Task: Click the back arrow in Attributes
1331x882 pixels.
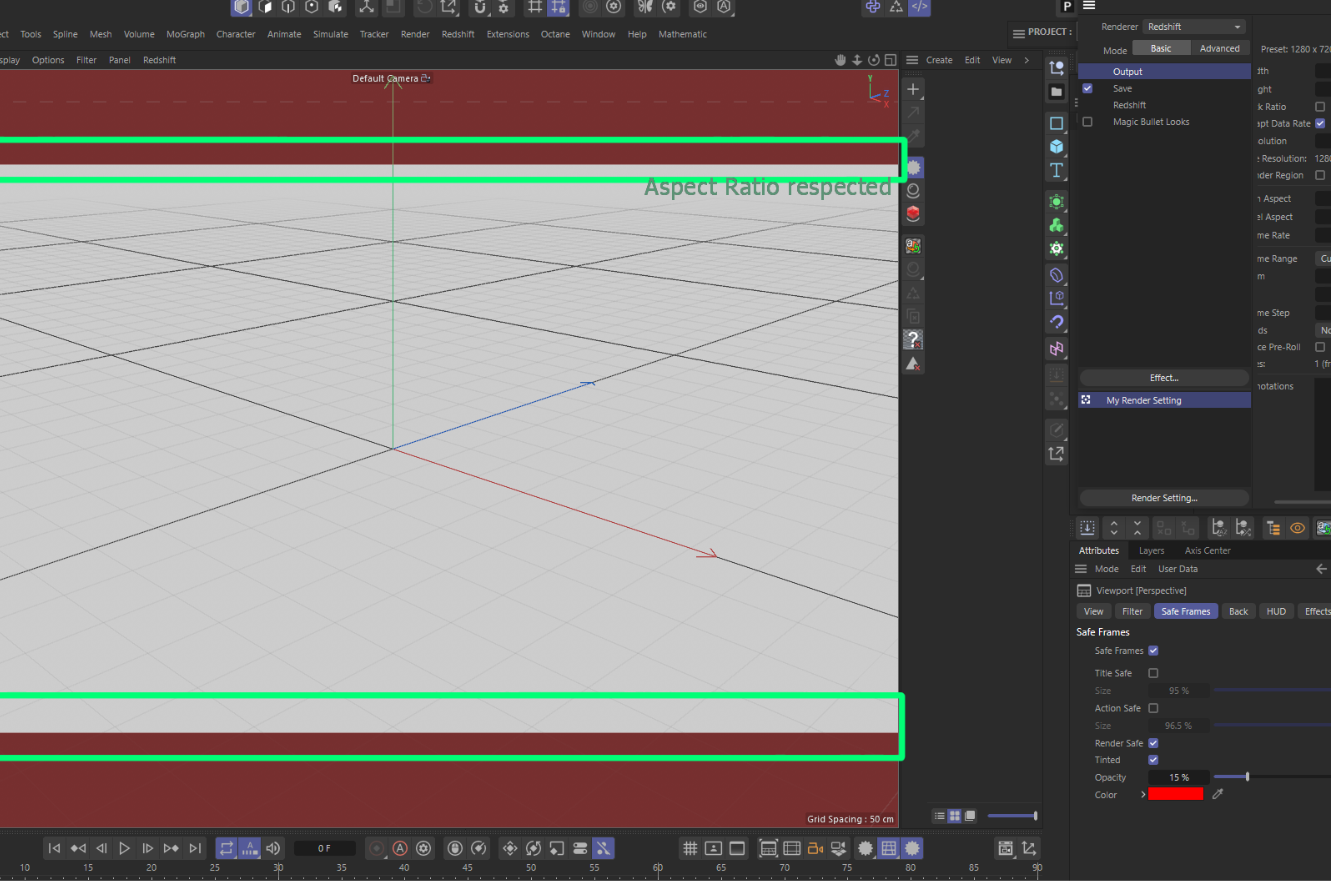Action: [x=1321, y=569]
